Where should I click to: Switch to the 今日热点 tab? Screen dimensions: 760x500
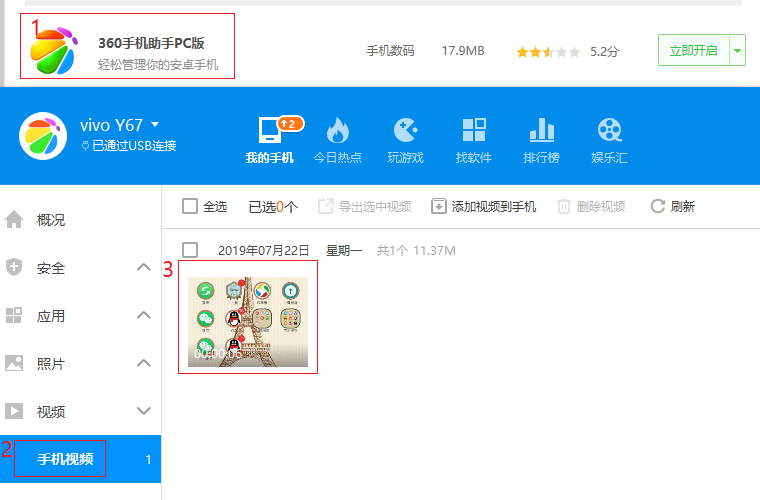[338, 140]
